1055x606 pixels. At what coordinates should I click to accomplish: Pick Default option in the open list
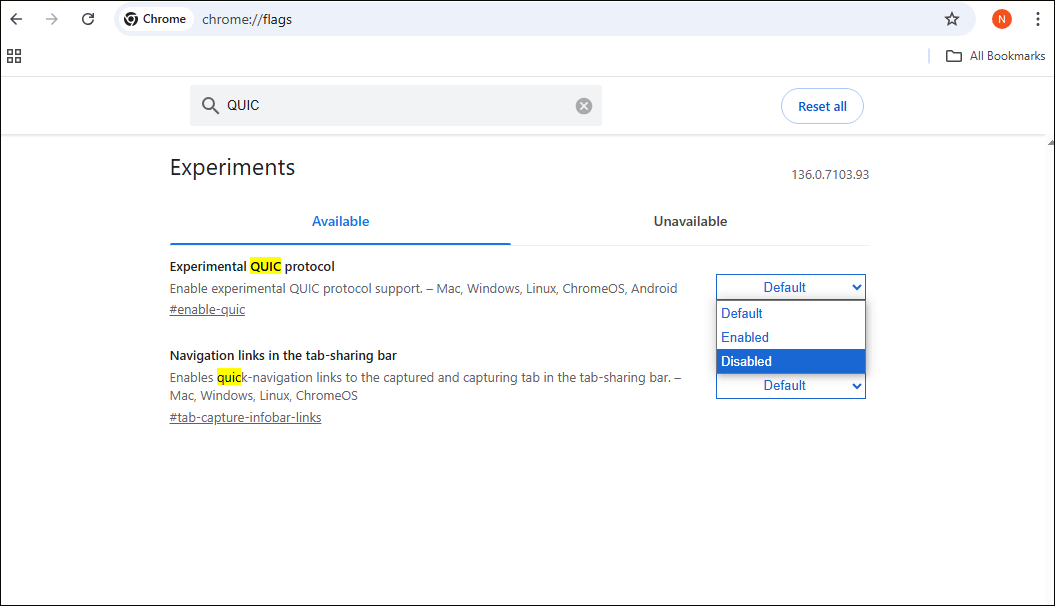pyautogui.click(x=790, y=313)
